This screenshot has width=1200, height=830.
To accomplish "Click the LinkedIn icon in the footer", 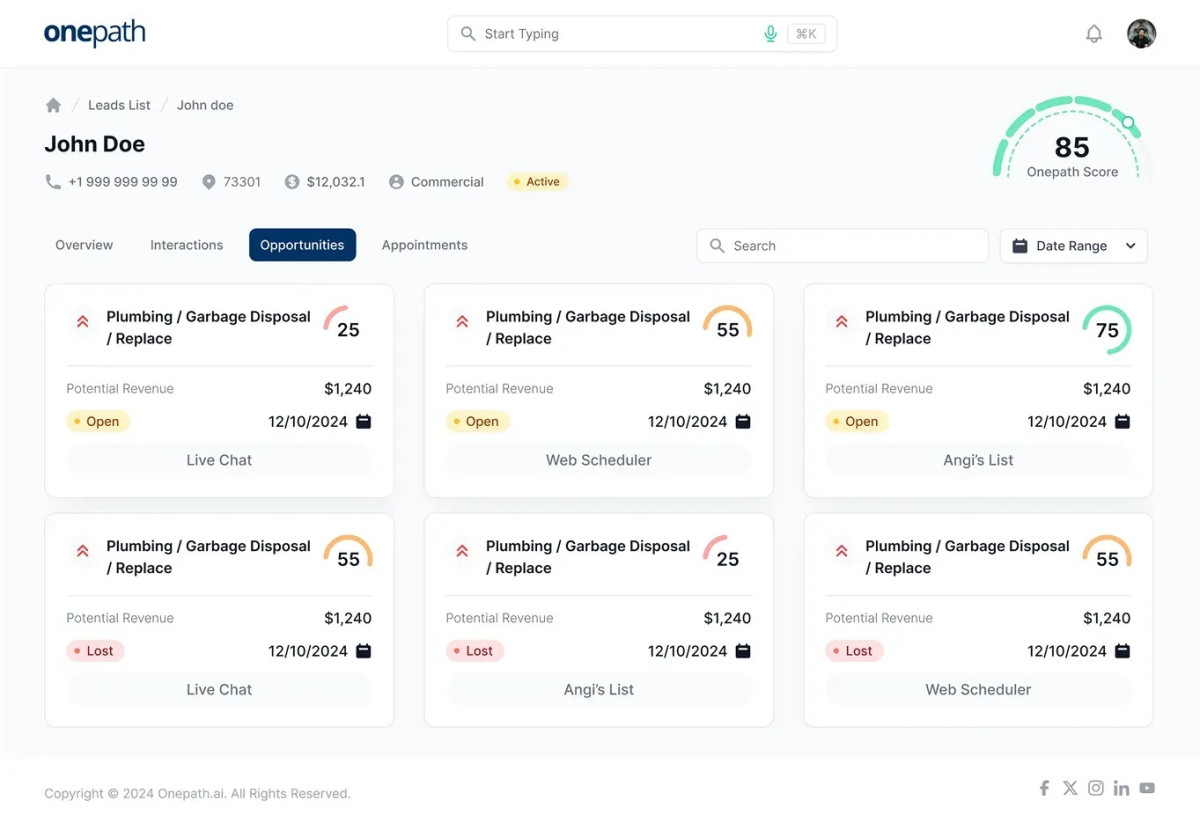I will pos(1121,788).
